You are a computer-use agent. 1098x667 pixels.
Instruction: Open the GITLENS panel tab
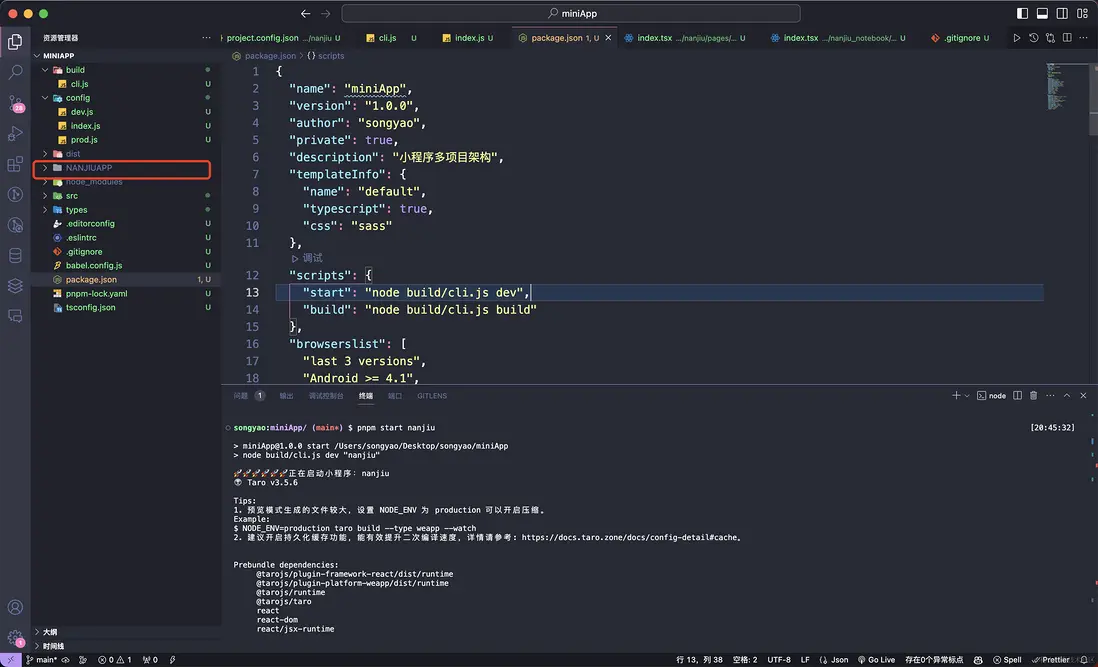pyautogui.click(x=431, y=395)
